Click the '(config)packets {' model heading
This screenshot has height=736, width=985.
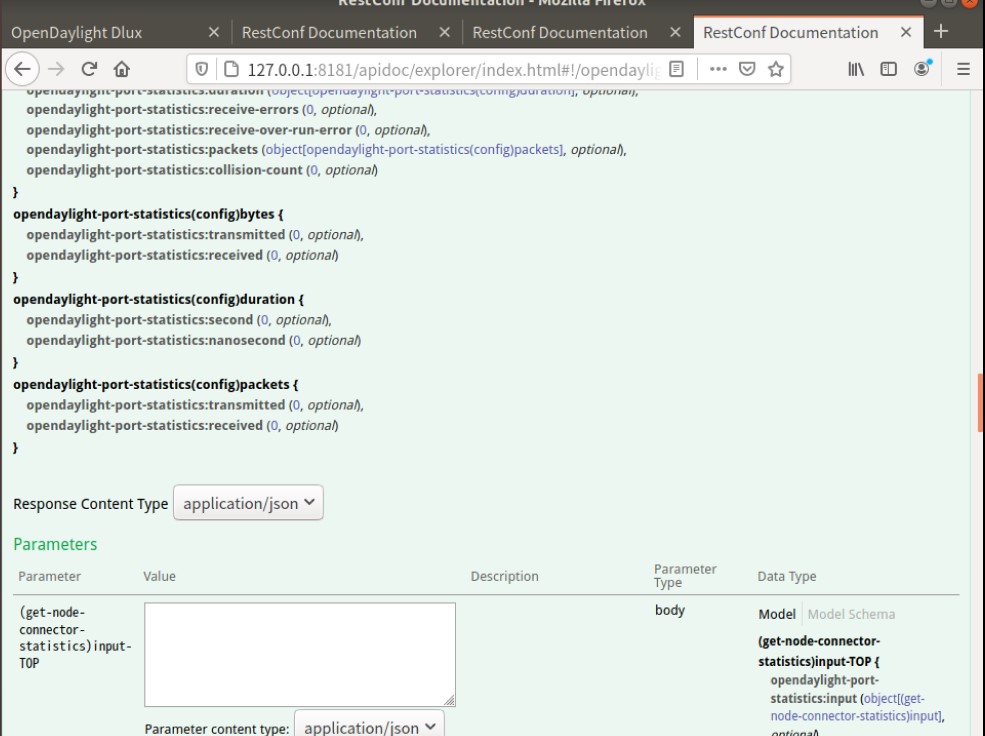point(156,384)
